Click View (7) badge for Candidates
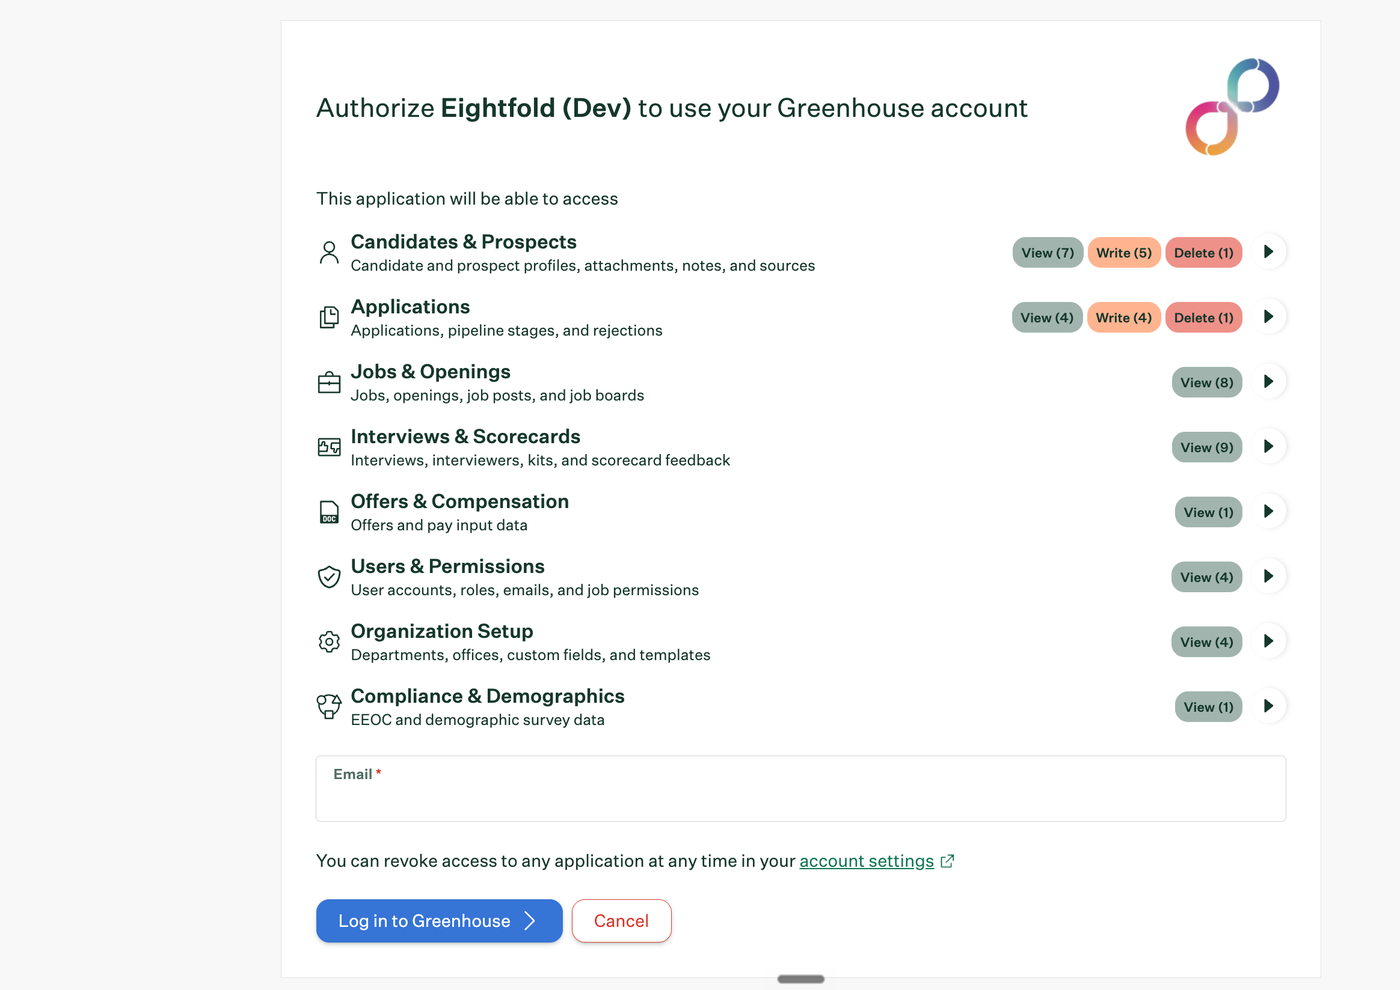This screenshot has height=990, width=1400. [x=1048, y=253]
